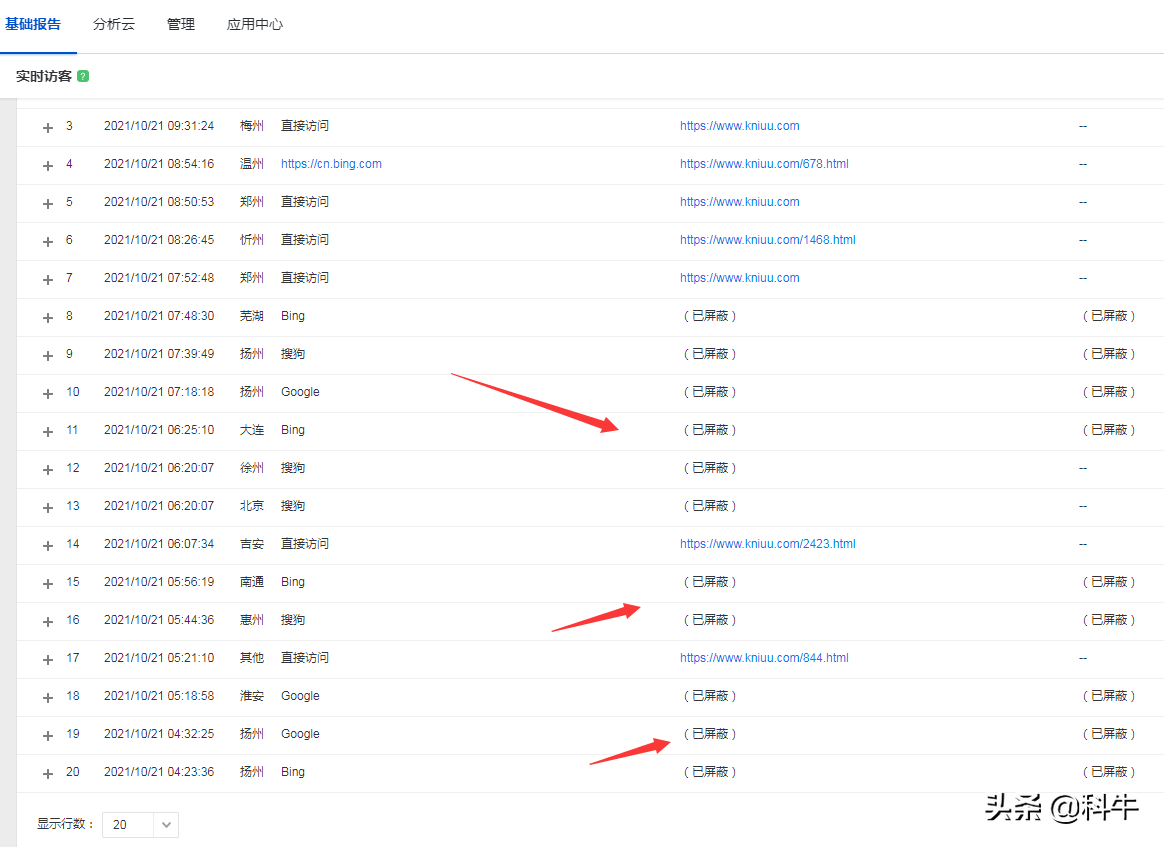Image resolution: width=1164 pixels, height=847 pixels.
Task: Open kniuu.com link in row 5
Action: (x=739, y=202)
